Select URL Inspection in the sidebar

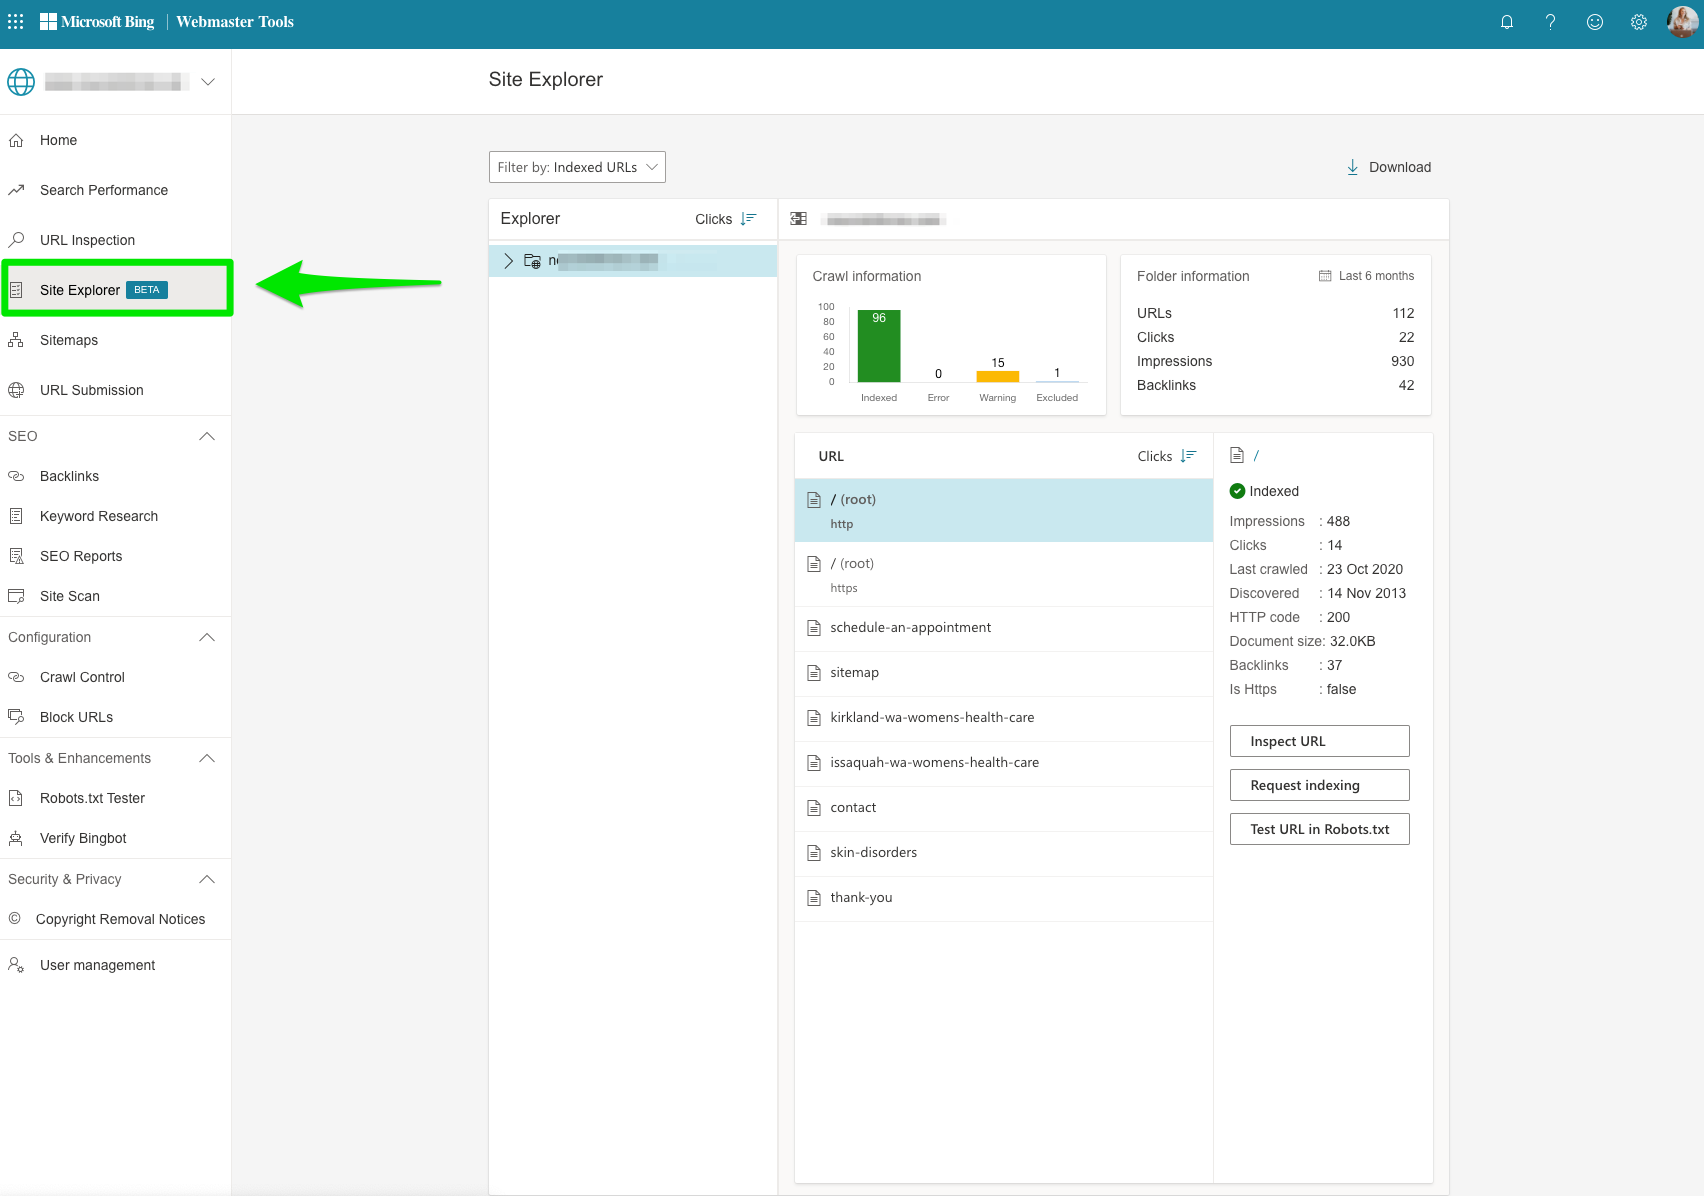[x=87, y=240]
